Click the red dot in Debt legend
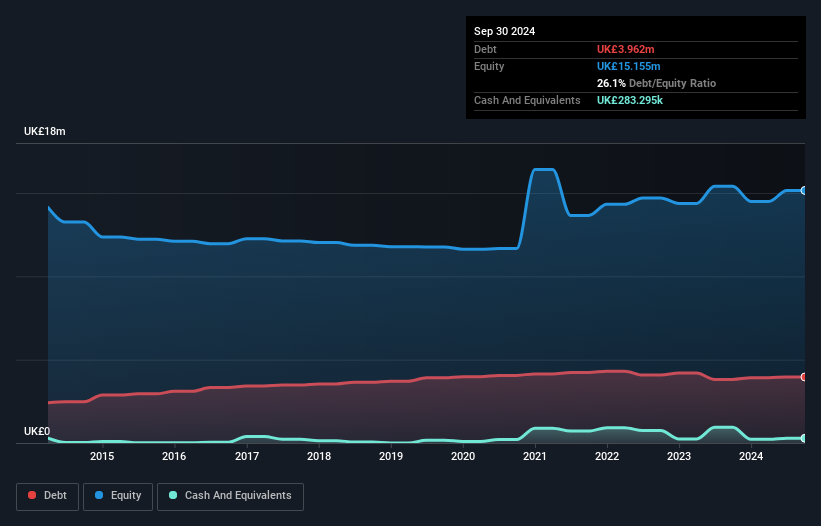 coord(32,495)
